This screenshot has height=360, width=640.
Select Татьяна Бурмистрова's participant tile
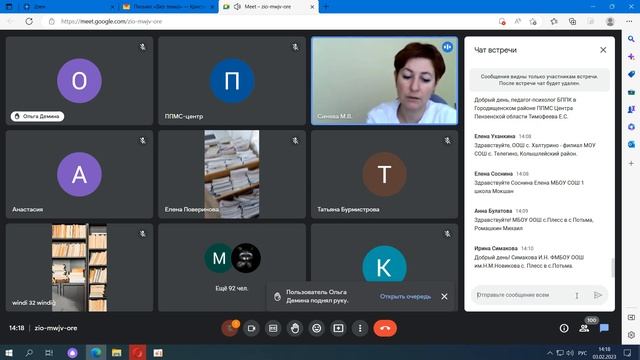tap(384, 174)
